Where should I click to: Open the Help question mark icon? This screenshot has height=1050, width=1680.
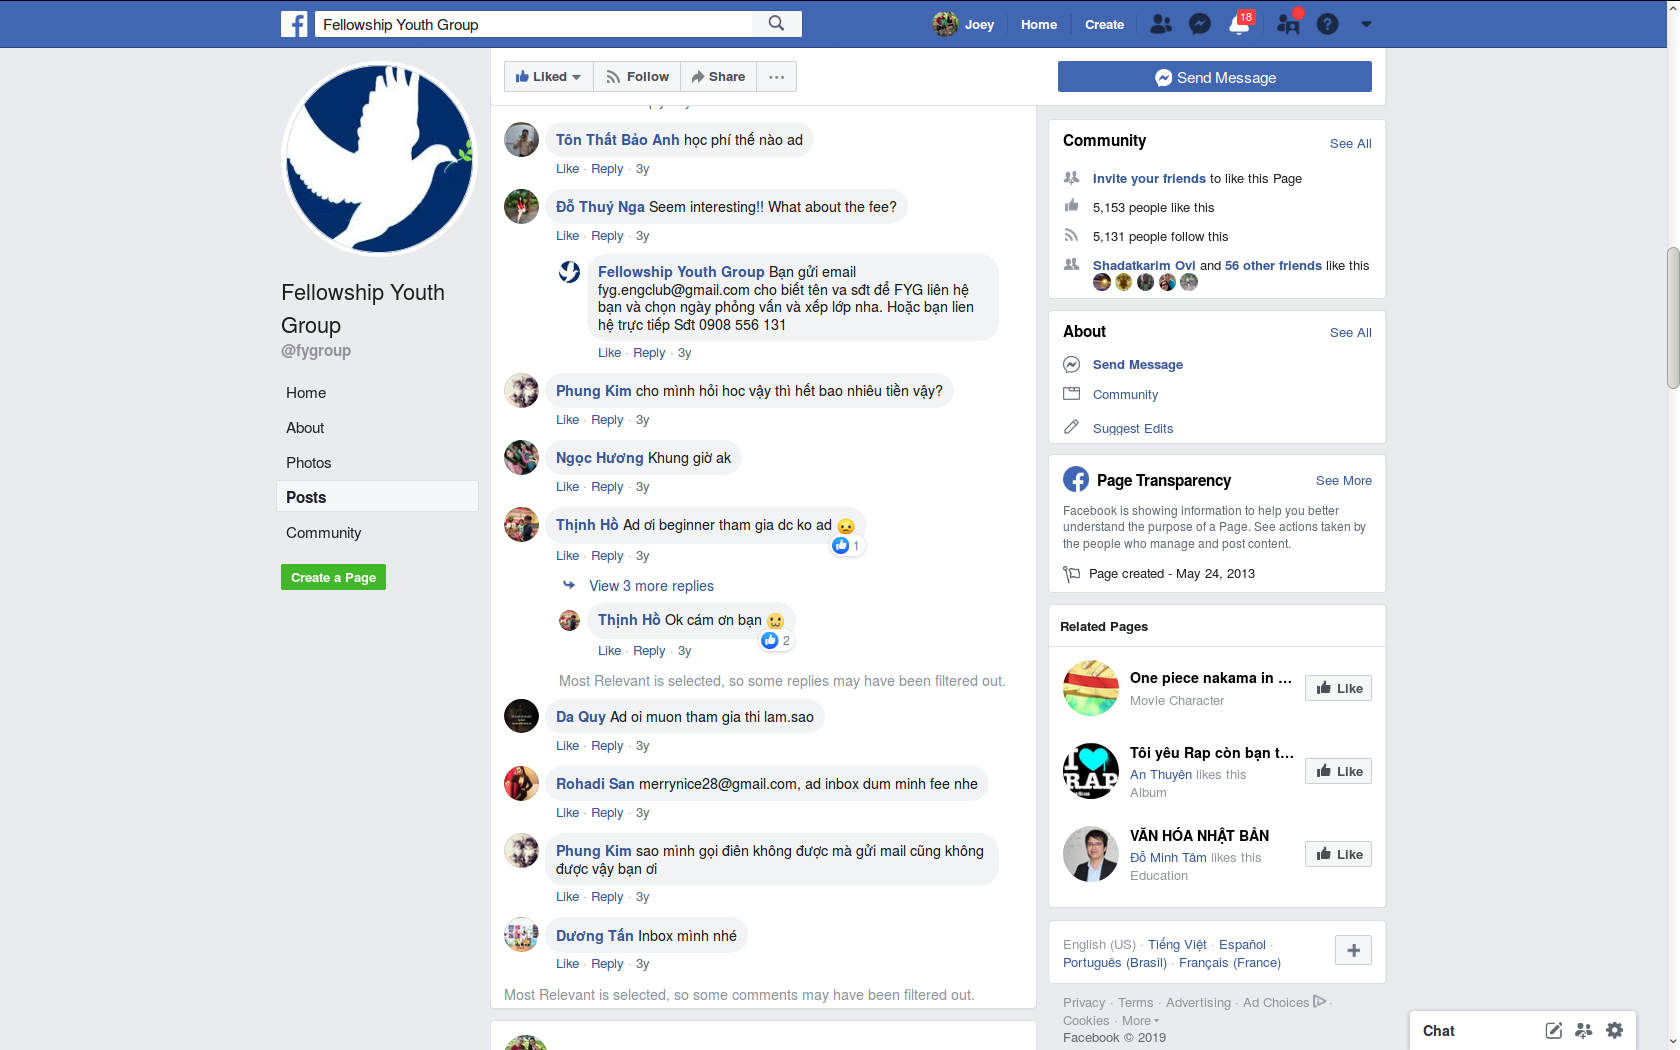[x=1327, y=24]
